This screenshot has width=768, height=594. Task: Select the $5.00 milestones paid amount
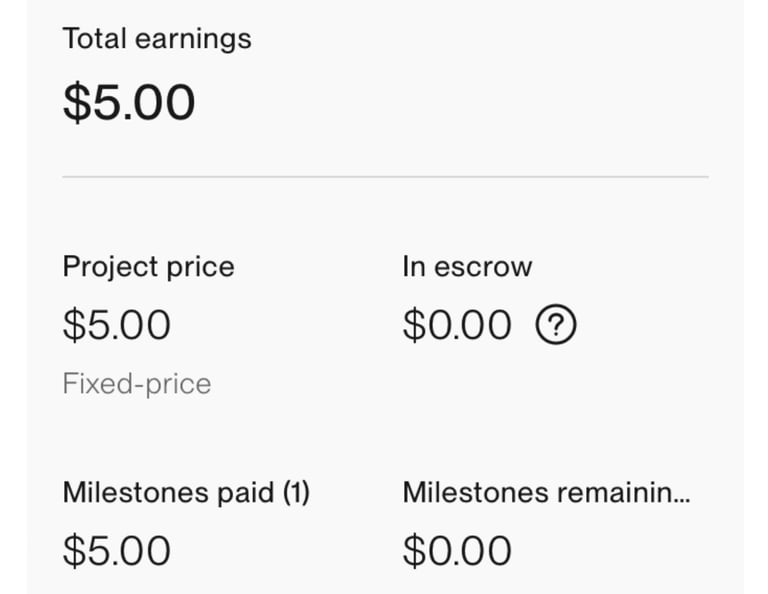coord(117,551)
